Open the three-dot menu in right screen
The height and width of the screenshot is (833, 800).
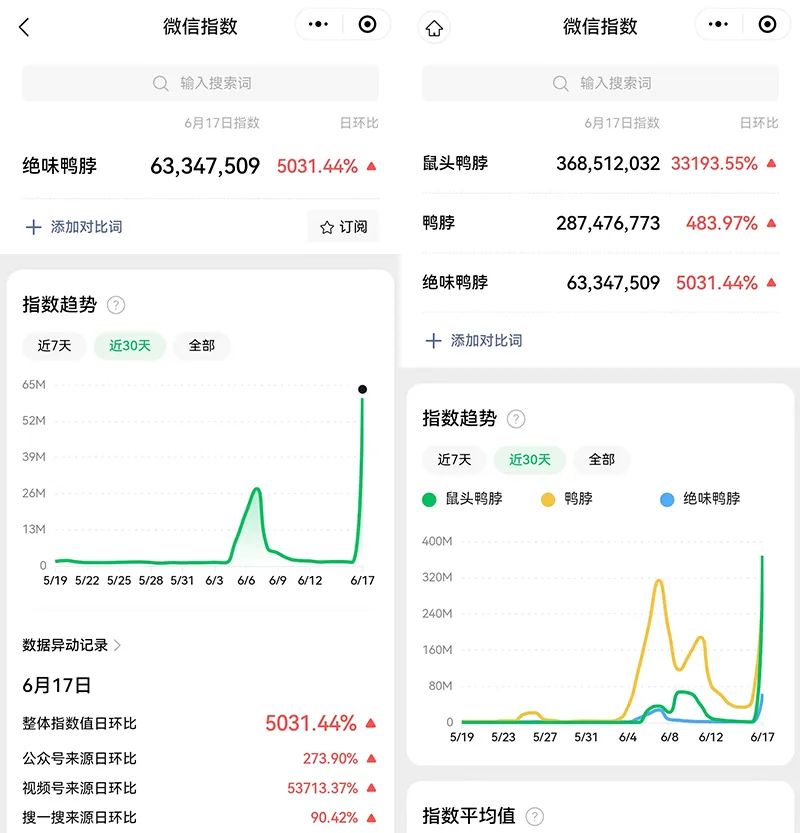tap(718, 24)
